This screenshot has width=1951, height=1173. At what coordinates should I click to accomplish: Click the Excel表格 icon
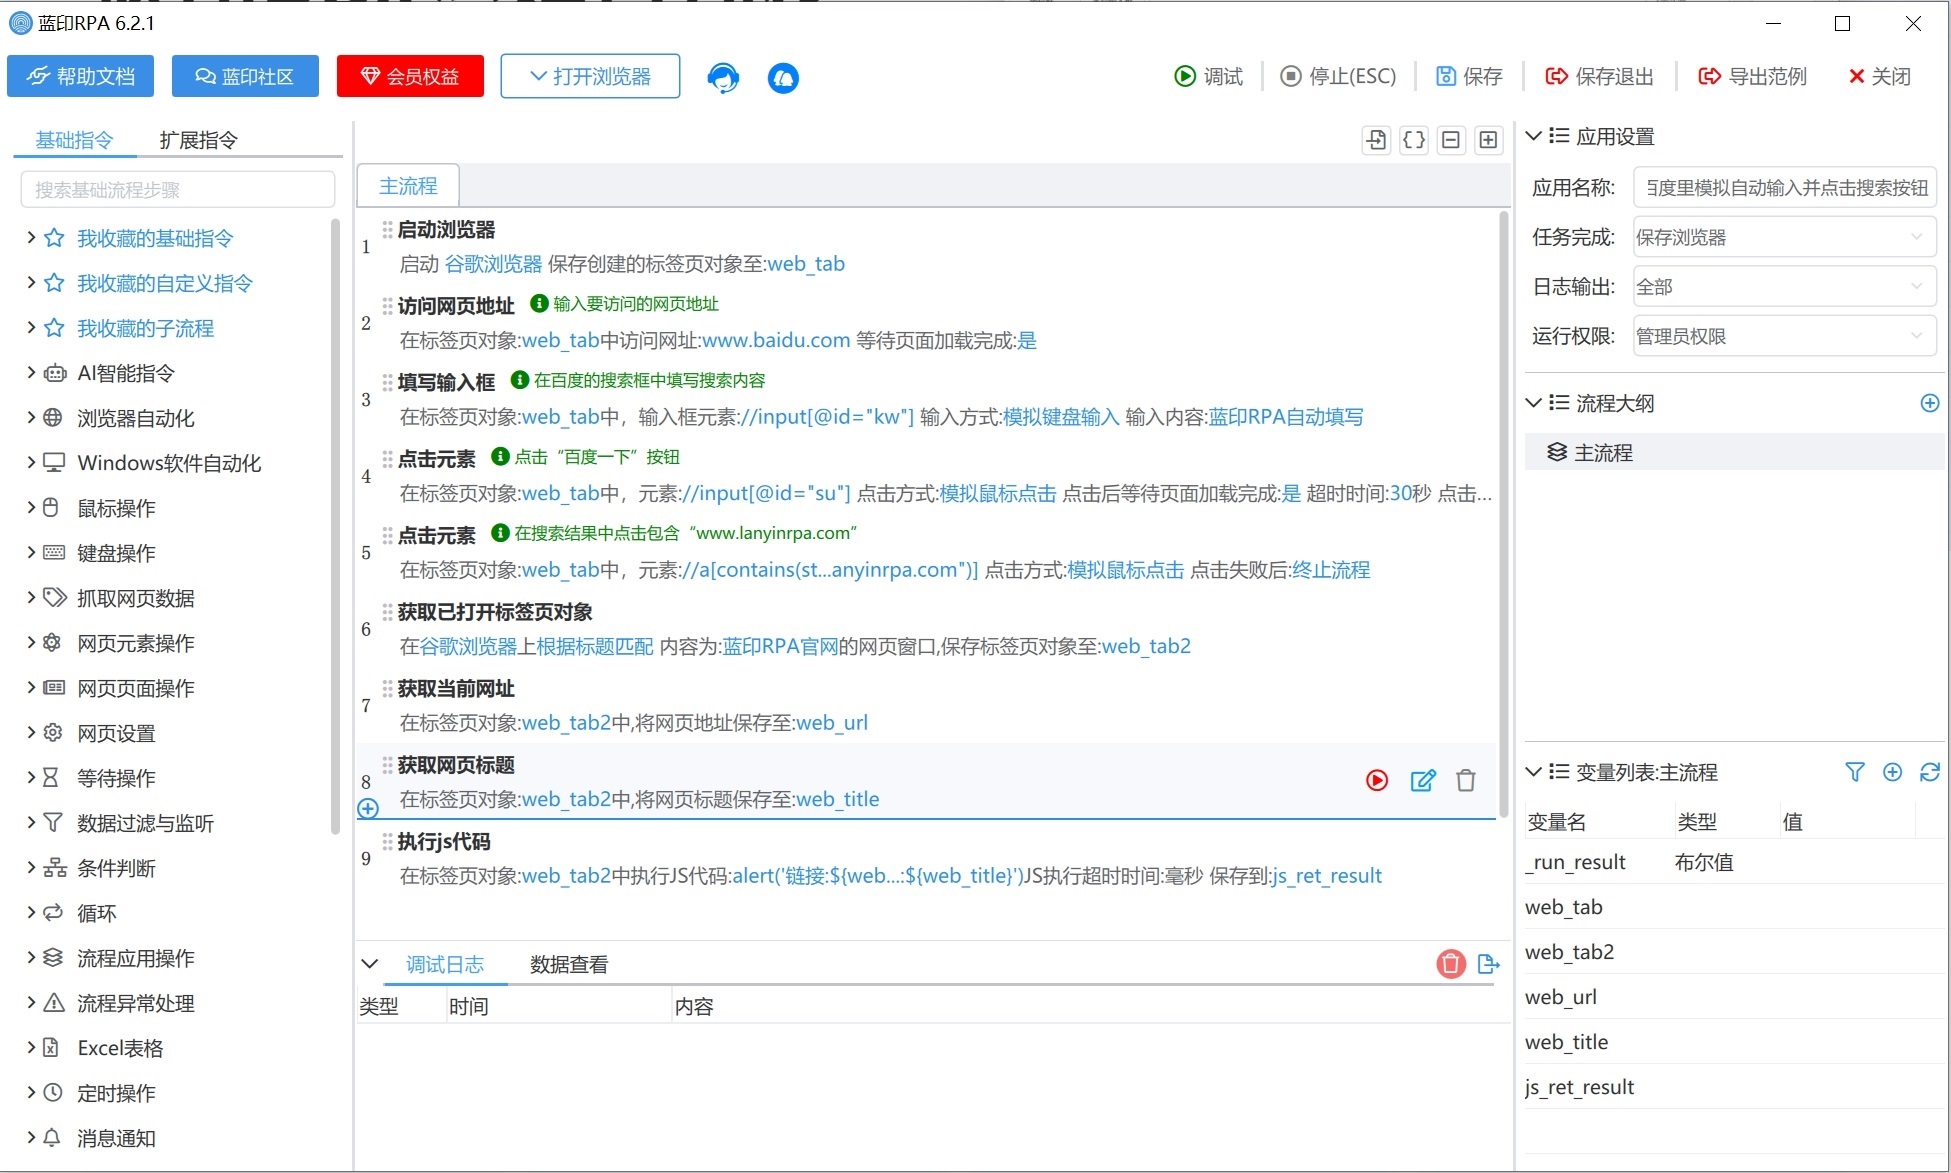point(51,1048)
